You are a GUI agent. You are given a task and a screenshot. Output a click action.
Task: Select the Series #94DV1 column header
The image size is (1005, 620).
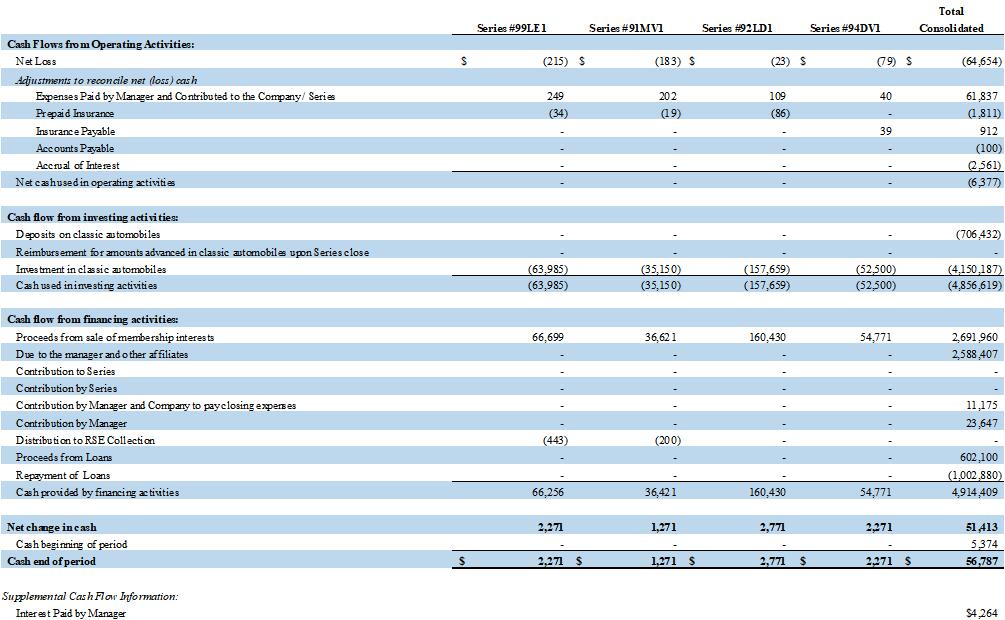click(x=847, y=28)
